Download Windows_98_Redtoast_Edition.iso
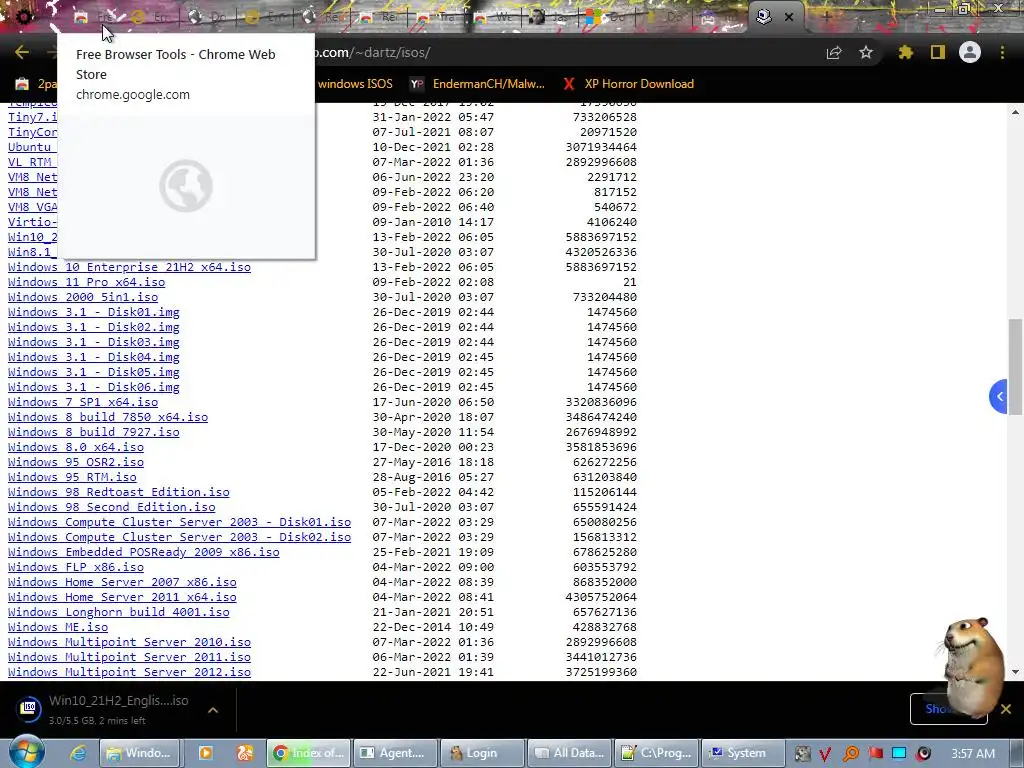The height and width of the screenshot is (768, 1024). (x=119, y=492)
